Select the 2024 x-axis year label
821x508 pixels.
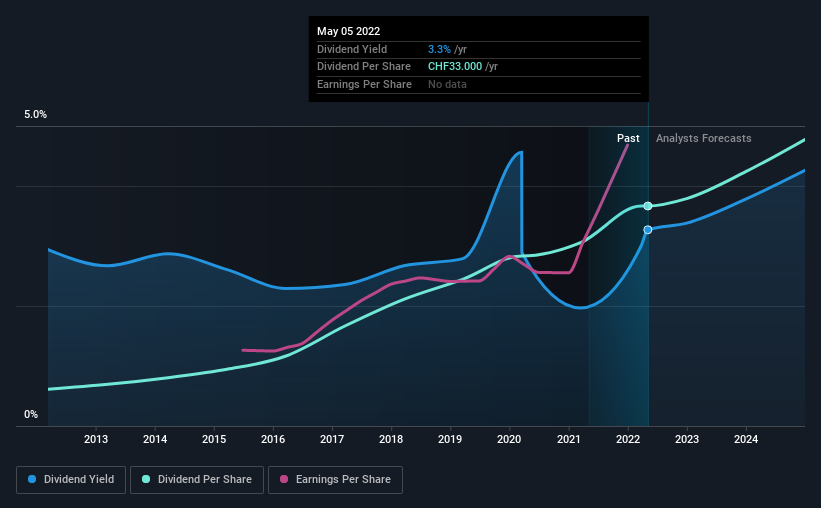(746, 439)
